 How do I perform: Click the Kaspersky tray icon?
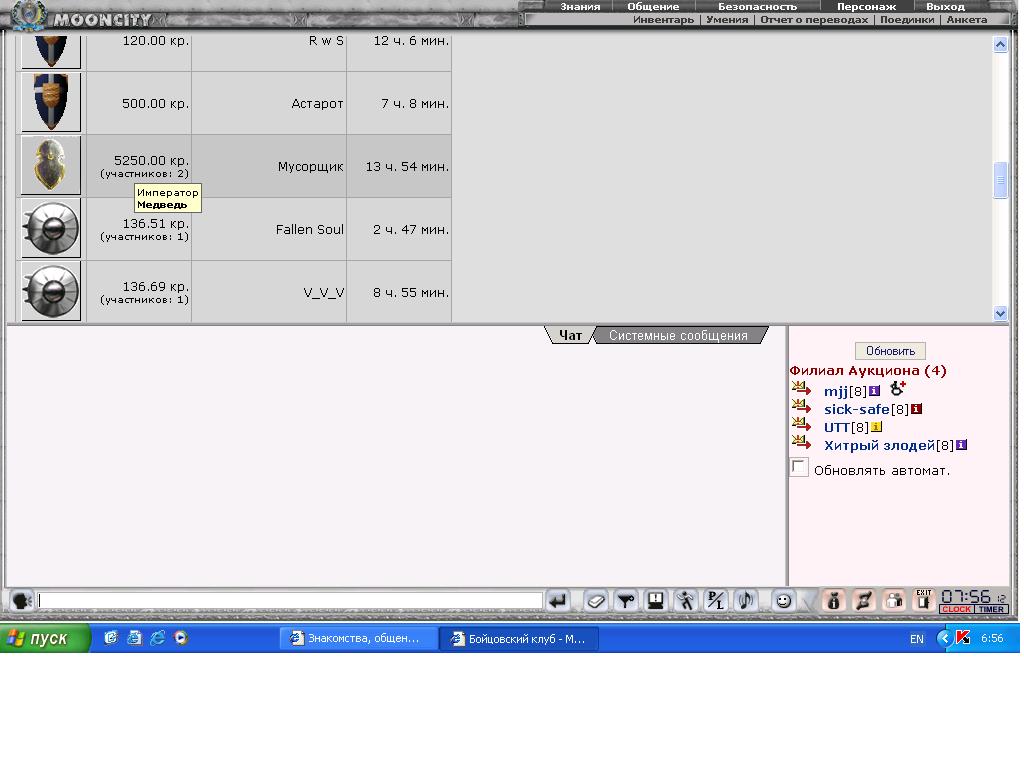963,637
